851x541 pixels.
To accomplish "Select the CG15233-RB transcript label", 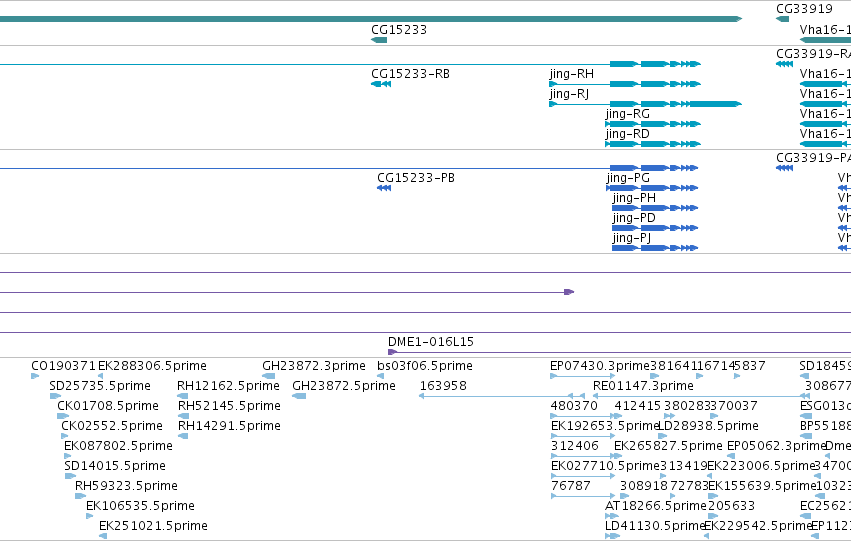I will click(410, 74).
